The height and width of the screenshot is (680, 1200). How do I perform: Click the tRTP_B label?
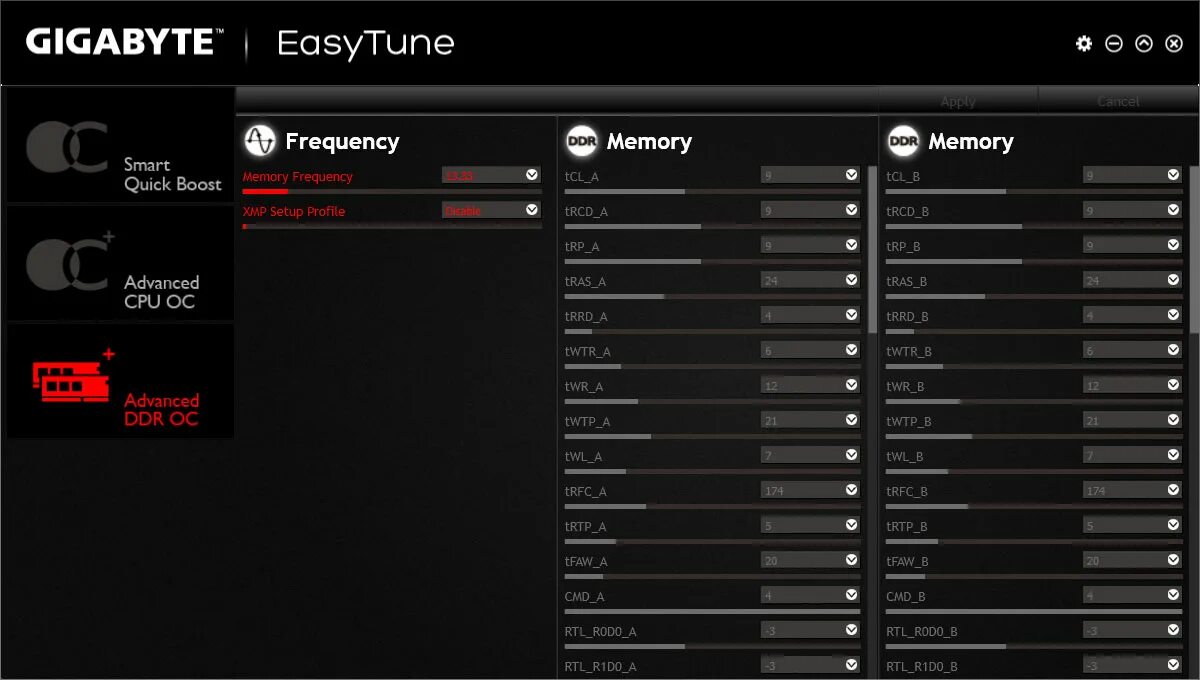pos(907,526)
